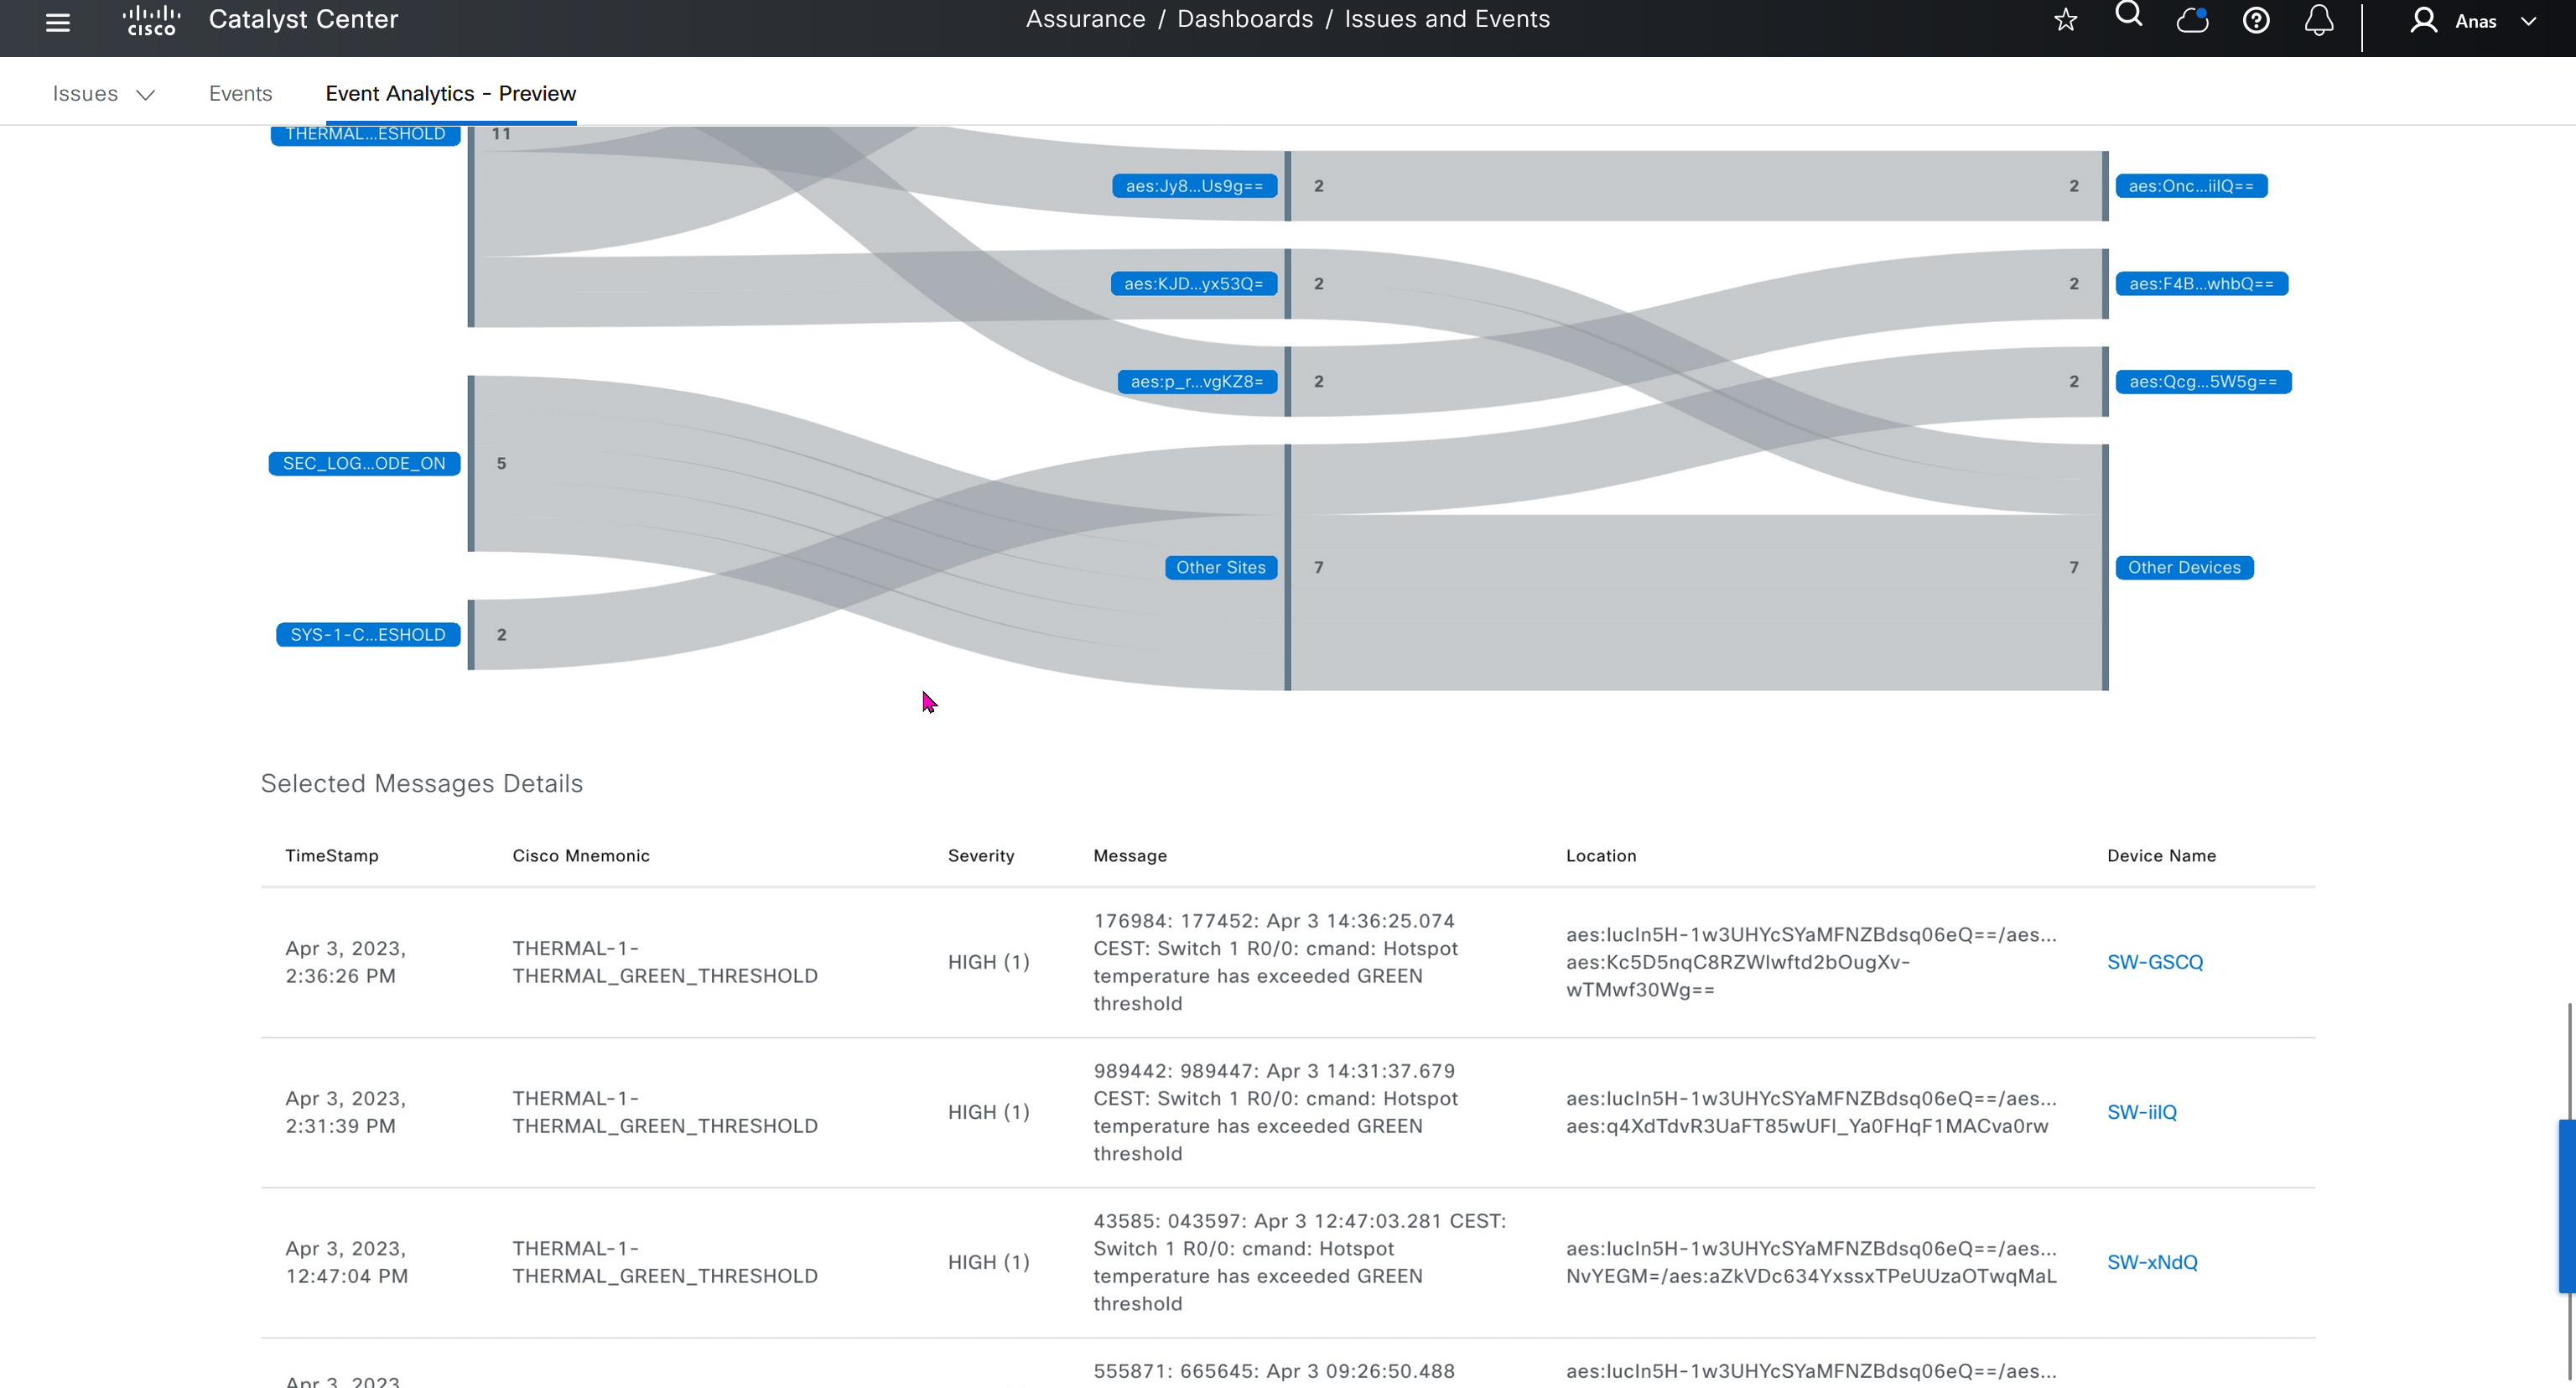Click the Severity column header
This screenshot has height=1388, width=2576.
point(980,856)
